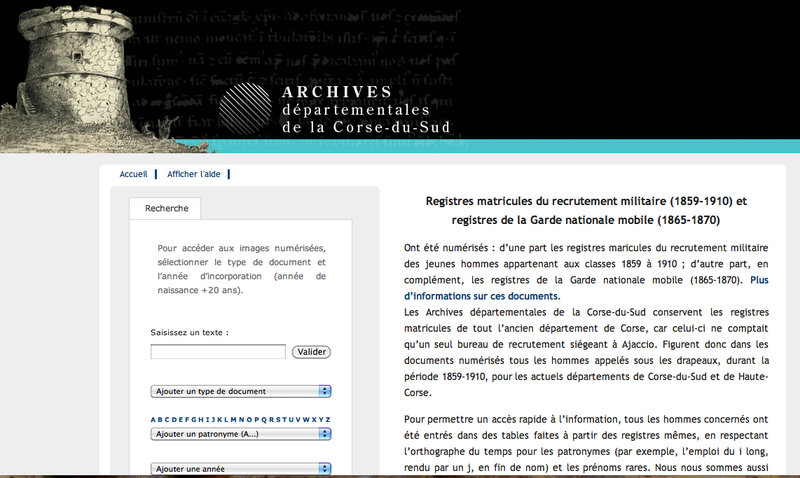Filter surnames by letter V
This screenshot has height=478, width=800.
tap(298, 419)
